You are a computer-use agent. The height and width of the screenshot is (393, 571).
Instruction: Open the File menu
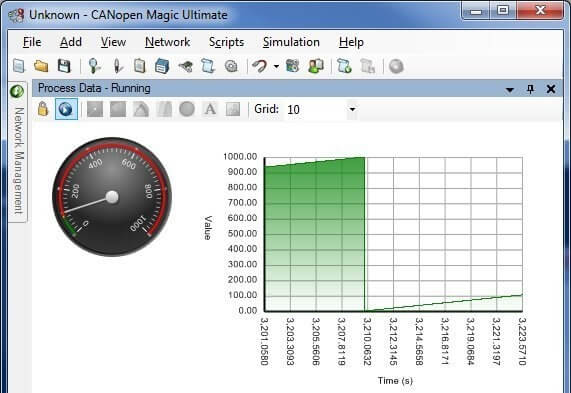click(32, 42)
